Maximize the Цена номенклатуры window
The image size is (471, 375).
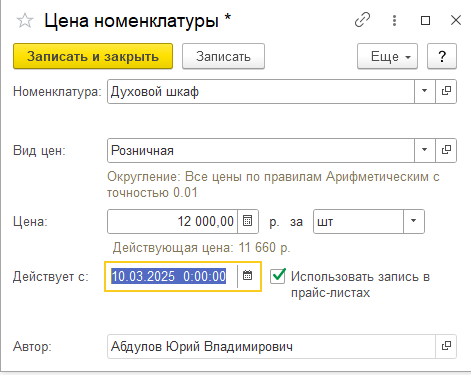coord(425,21)
